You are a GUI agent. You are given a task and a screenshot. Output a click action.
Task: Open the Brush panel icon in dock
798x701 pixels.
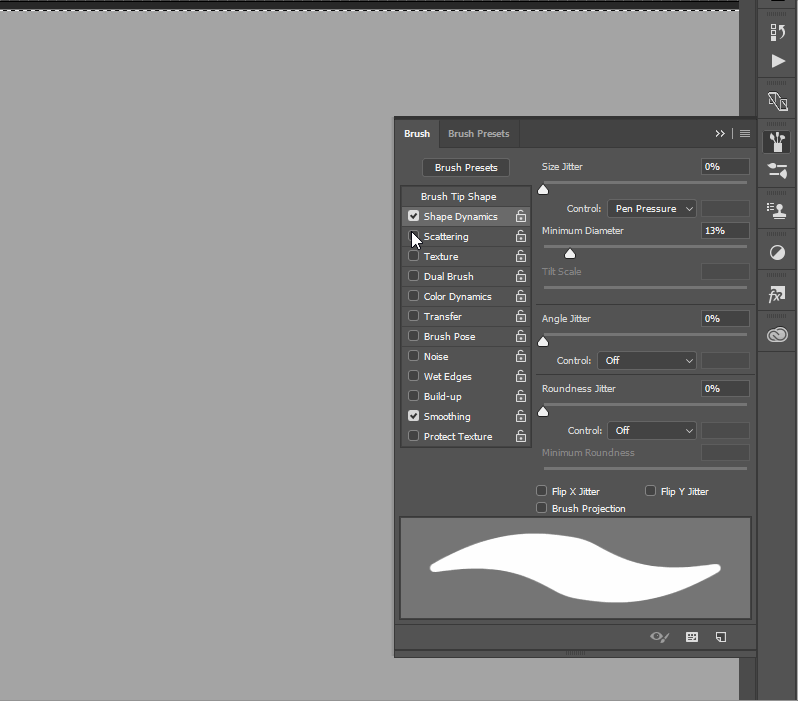(777, 142)
